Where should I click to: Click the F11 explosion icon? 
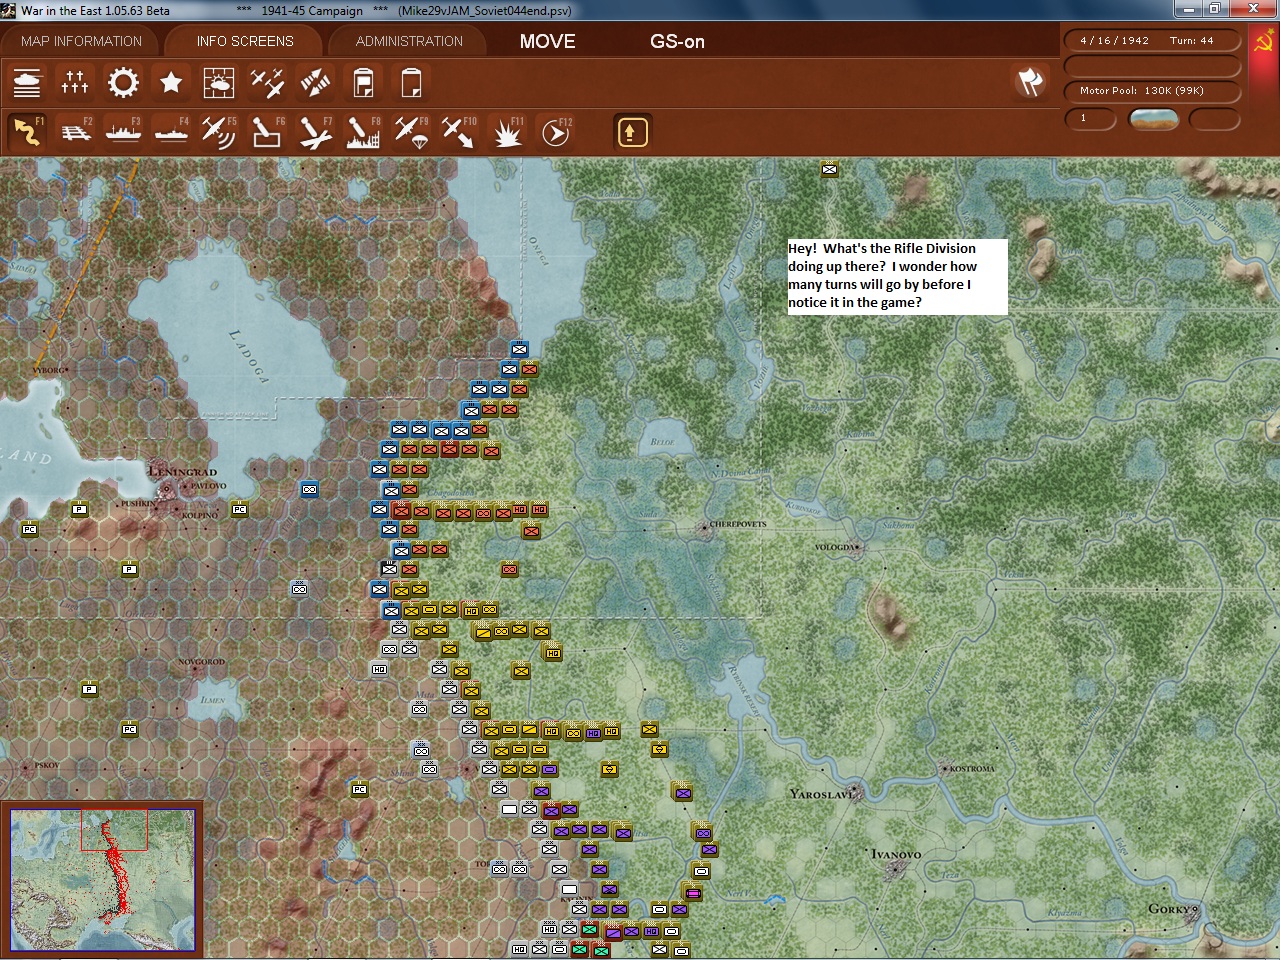tap(507, 131)
